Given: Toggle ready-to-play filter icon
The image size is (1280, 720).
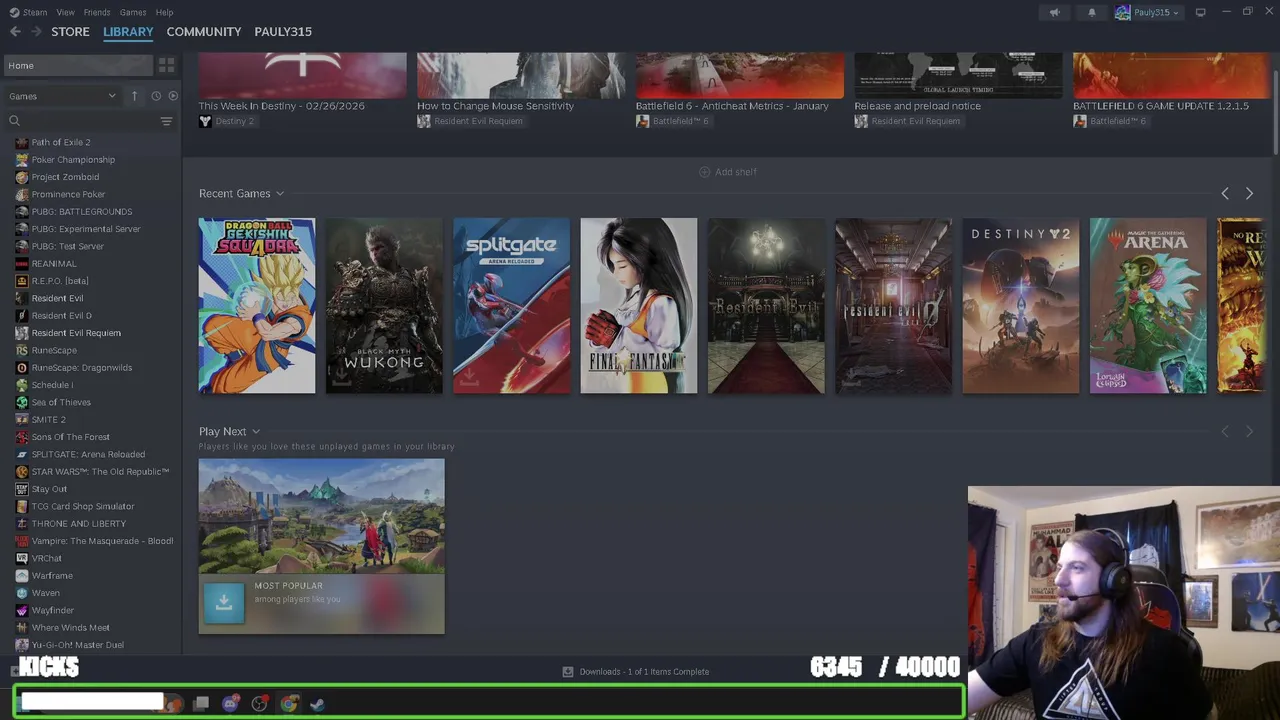Looking at the screenshot, I should tap(173, 96).
